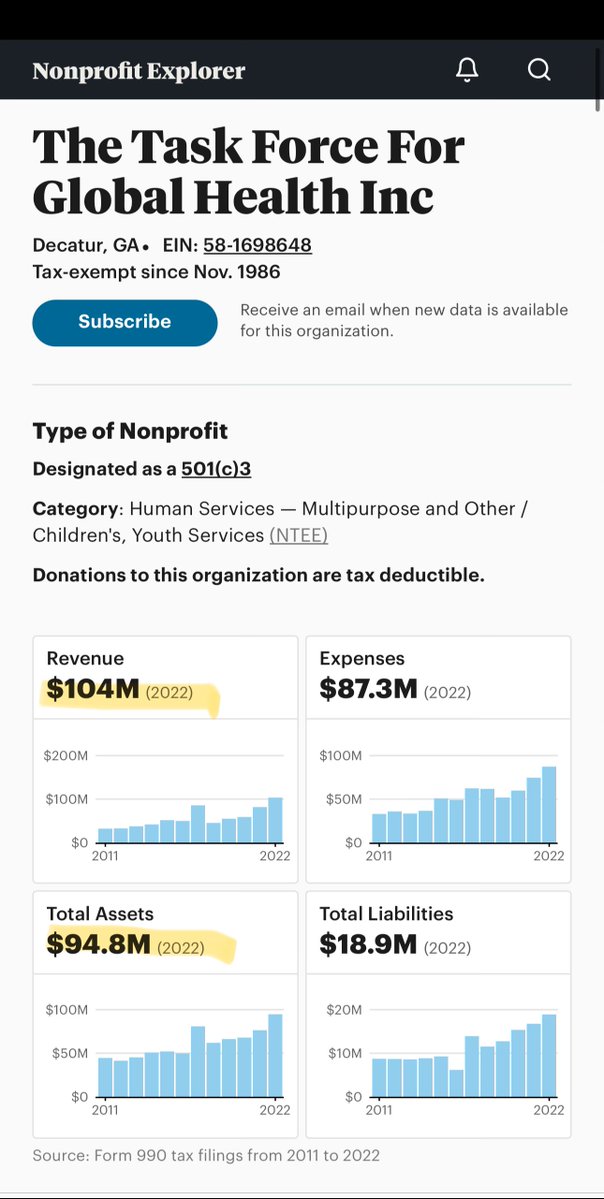Open the NTEE category link
This screenshot has height=1199, width=604.
pos(298,535)
